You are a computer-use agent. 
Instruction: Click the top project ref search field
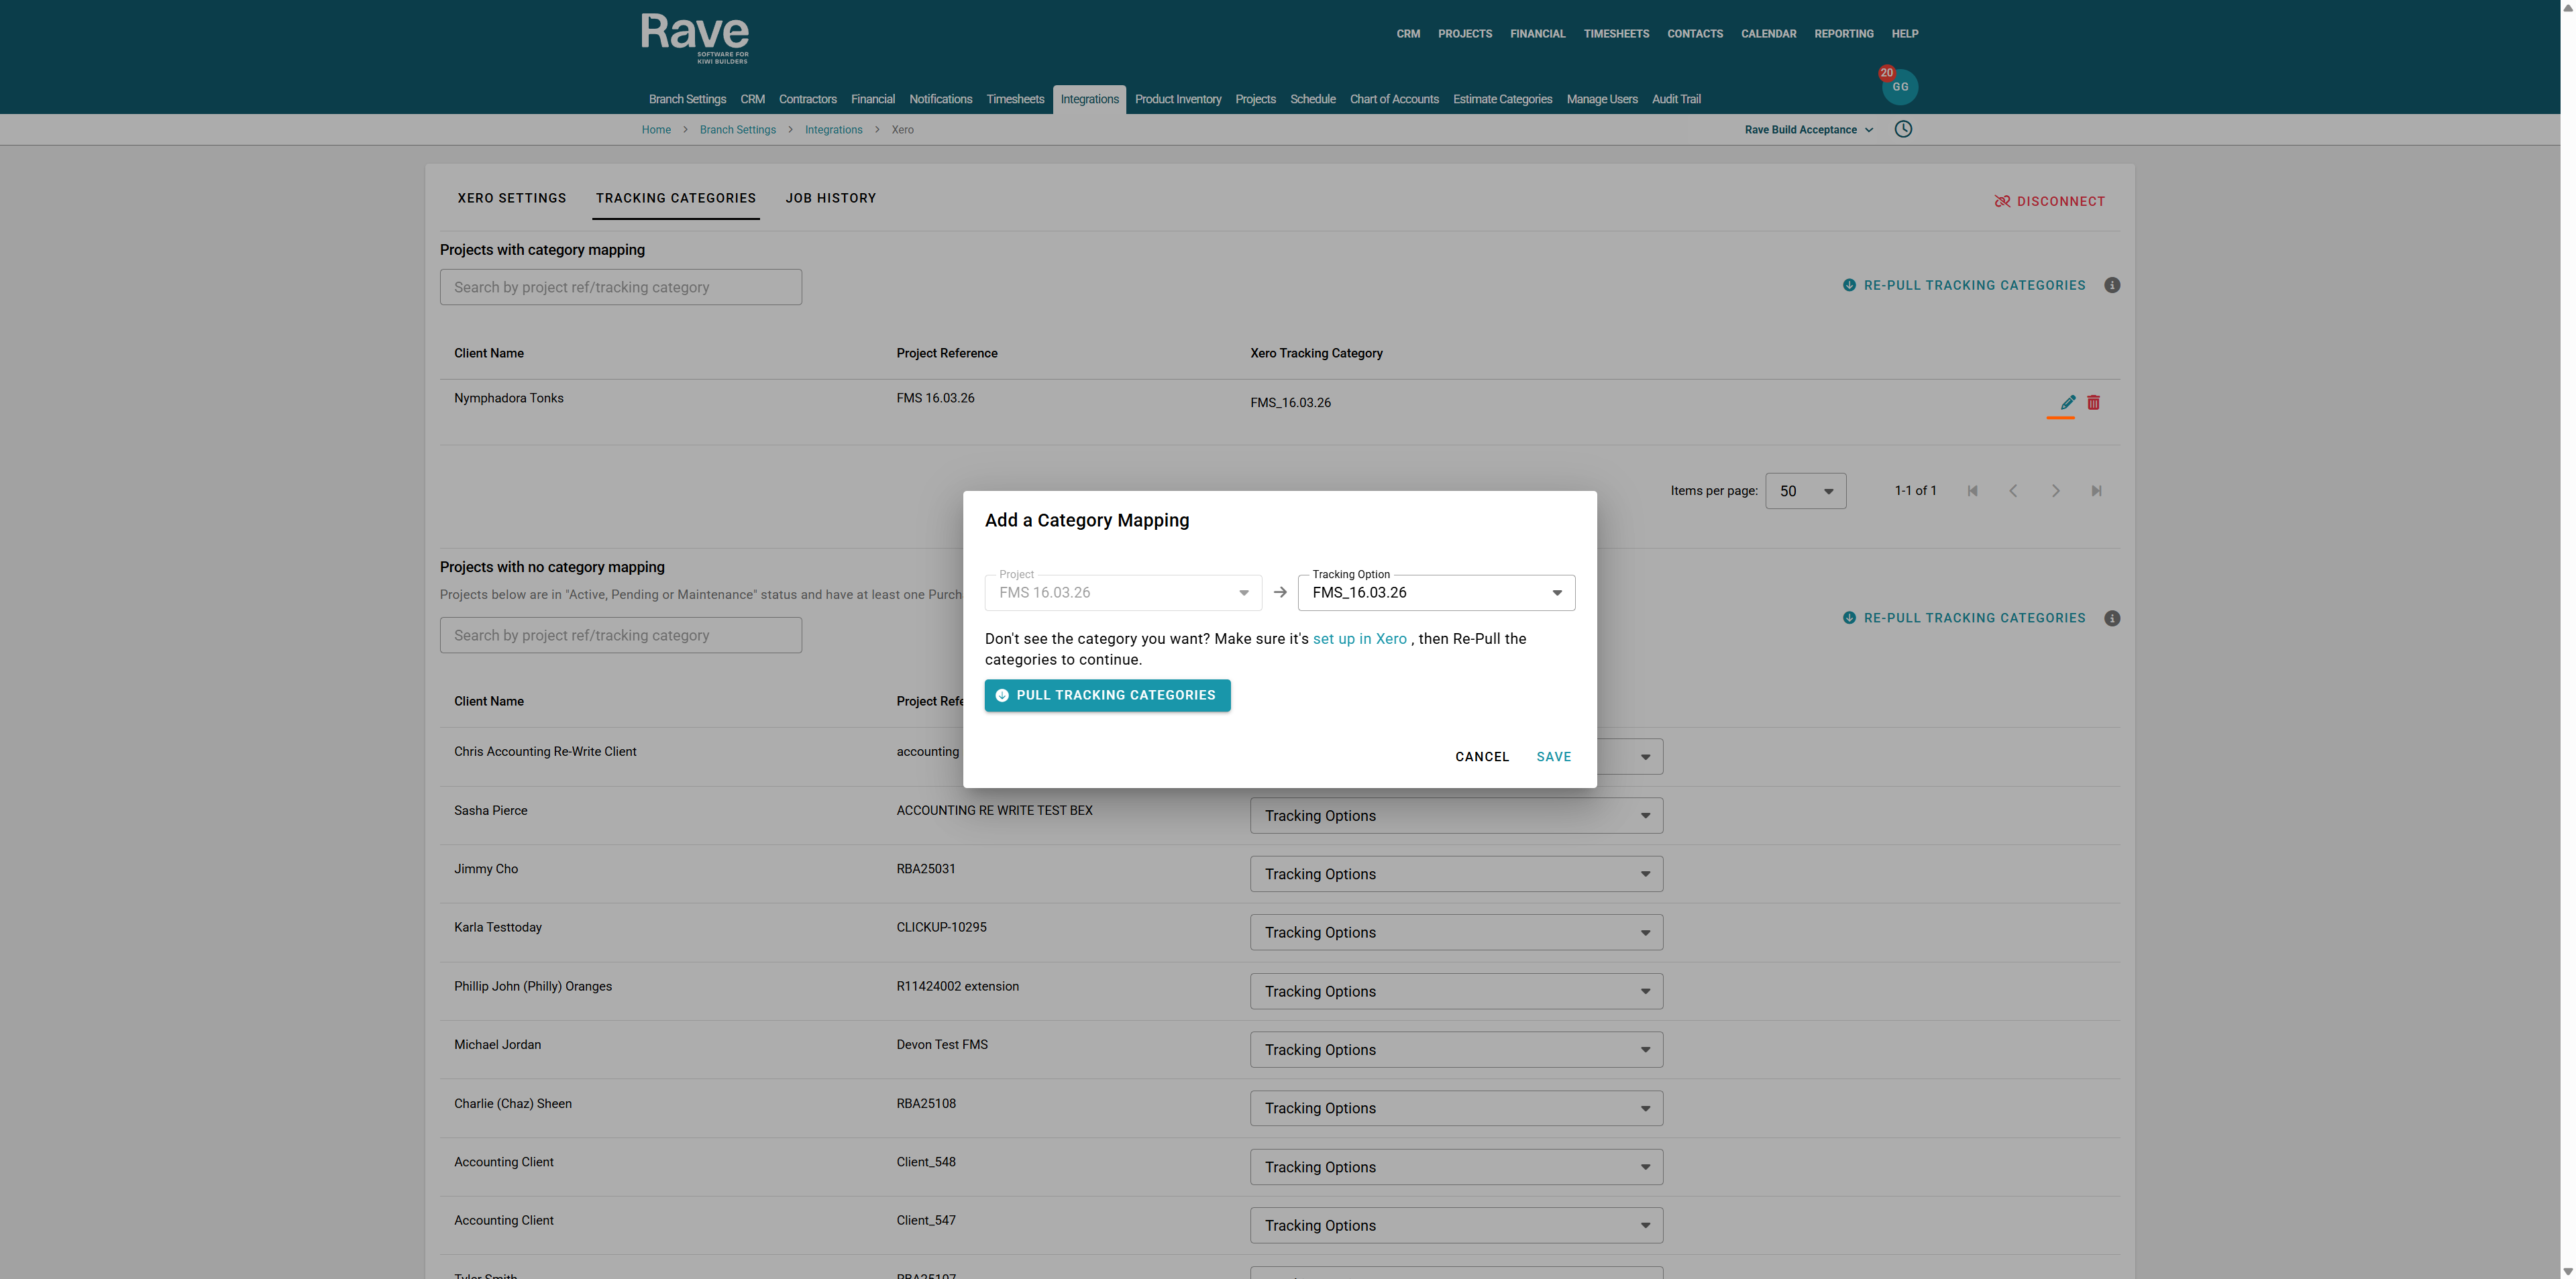click(x=620, y=287)
